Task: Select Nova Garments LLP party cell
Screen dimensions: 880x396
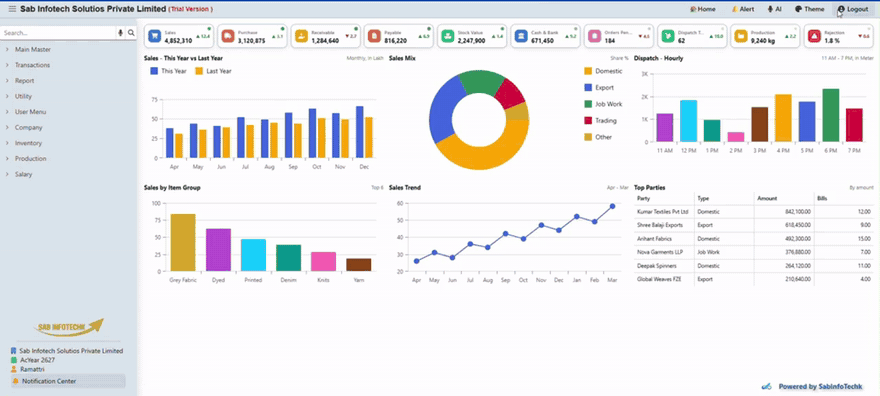Action: coord(664,252)
